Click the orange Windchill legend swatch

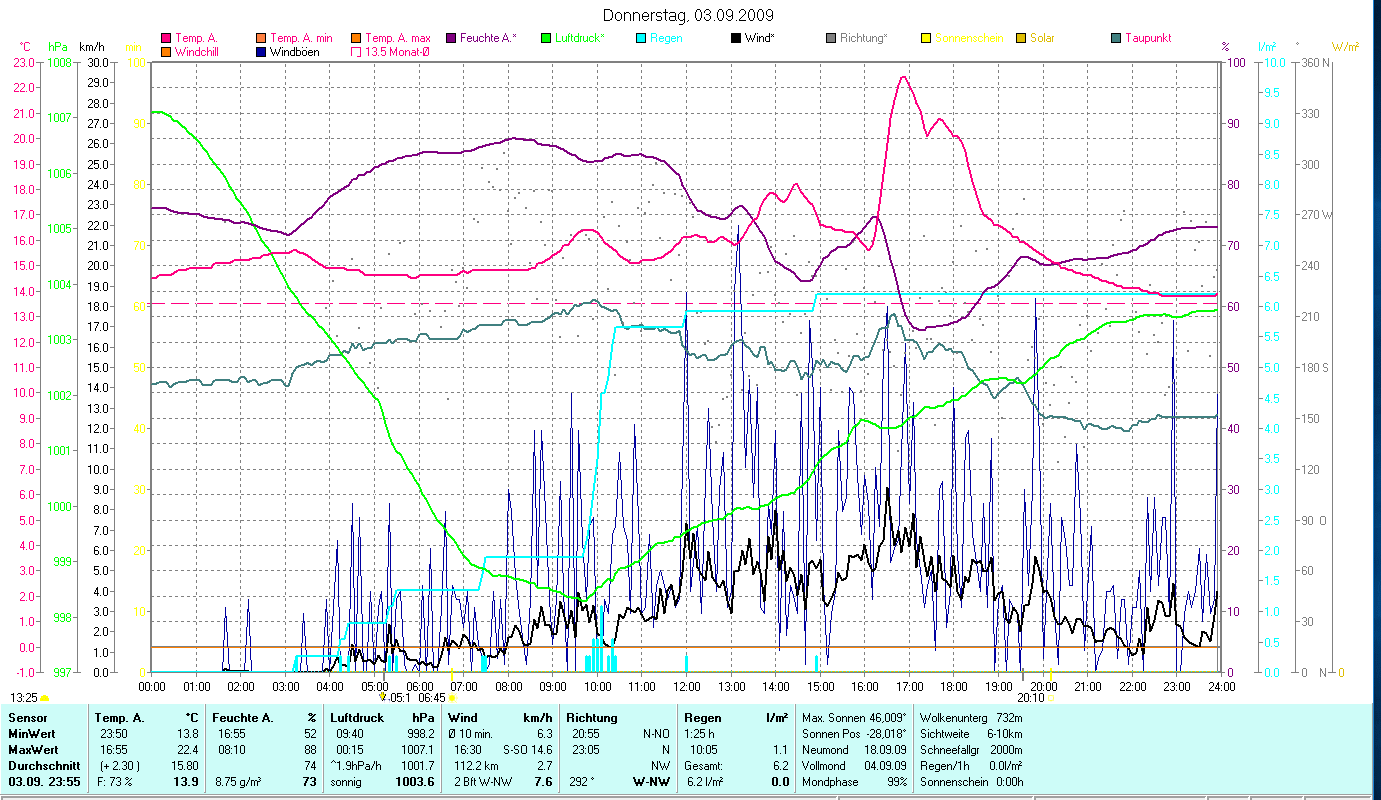tap(166, 52)
